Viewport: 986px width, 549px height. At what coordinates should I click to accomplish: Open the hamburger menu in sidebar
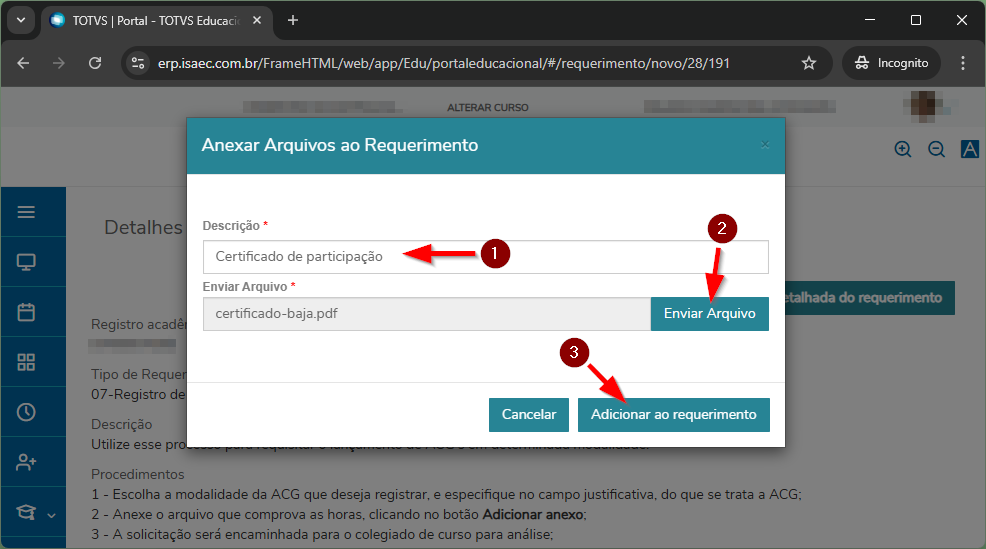(27, 212)
